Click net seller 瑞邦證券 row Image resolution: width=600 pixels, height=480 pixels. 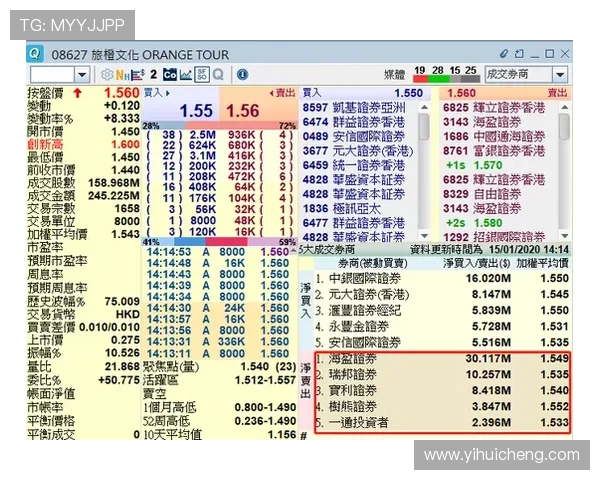point(442,374)
